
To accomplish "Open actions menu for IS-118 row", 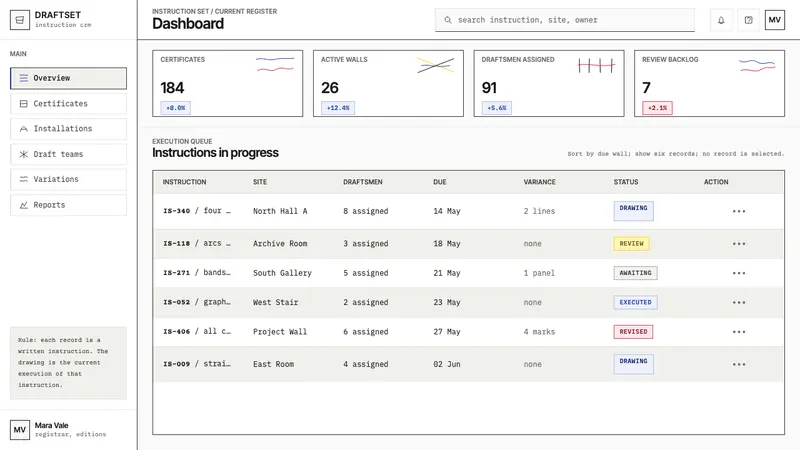I will coord(739,244).
